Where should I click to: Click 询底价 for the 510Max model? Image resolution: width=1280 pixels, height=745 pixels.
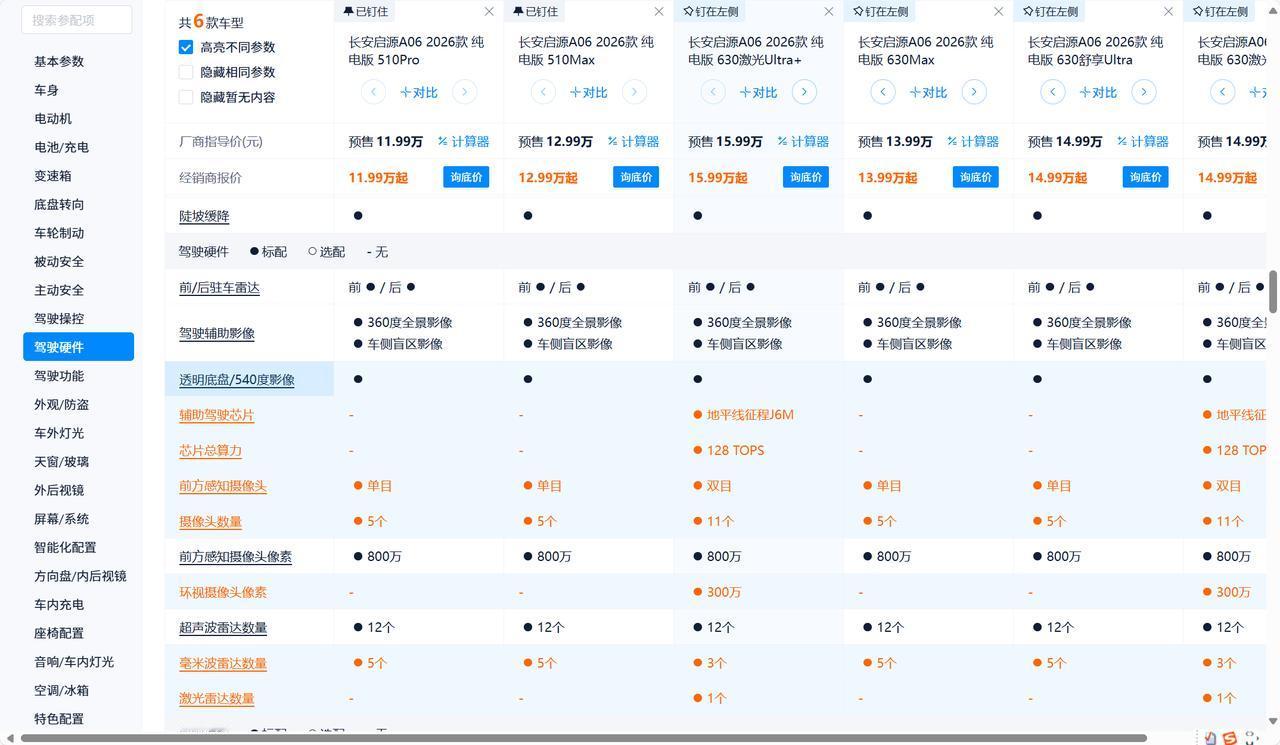pos(636,177)
